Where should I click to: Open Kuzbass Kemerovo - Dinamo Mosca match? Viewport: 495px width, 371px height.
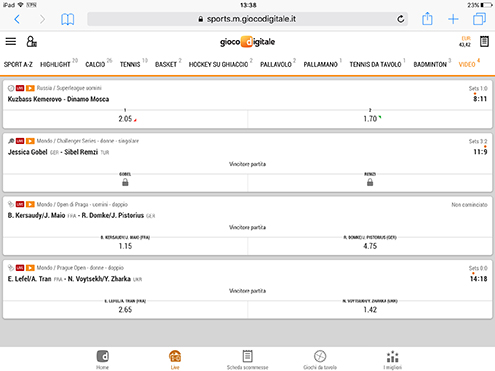58,99
